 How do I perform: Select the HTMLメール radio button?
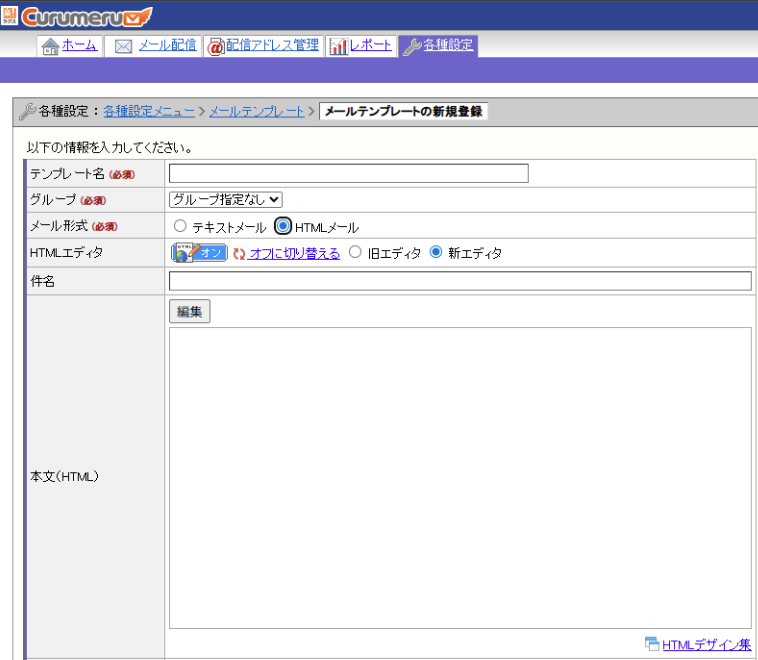[283, 227]
